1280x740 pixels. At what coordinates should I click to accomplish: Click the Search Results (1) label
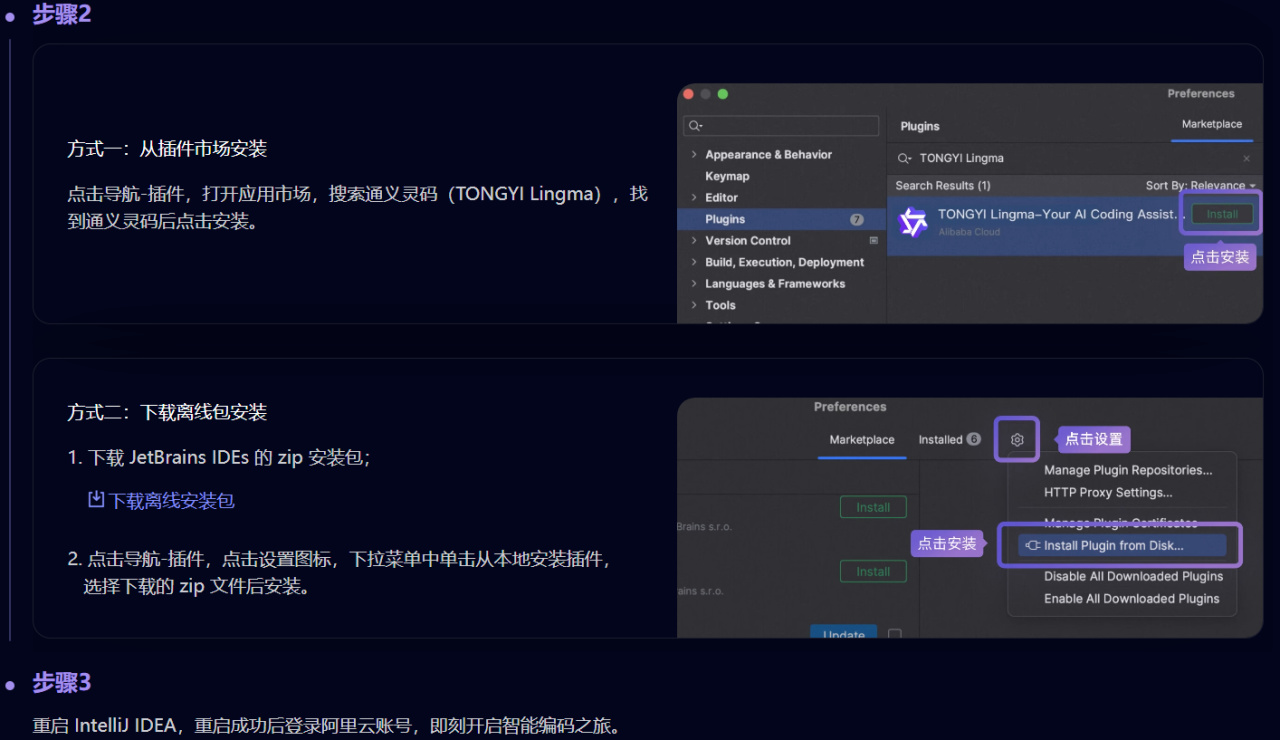943,186
